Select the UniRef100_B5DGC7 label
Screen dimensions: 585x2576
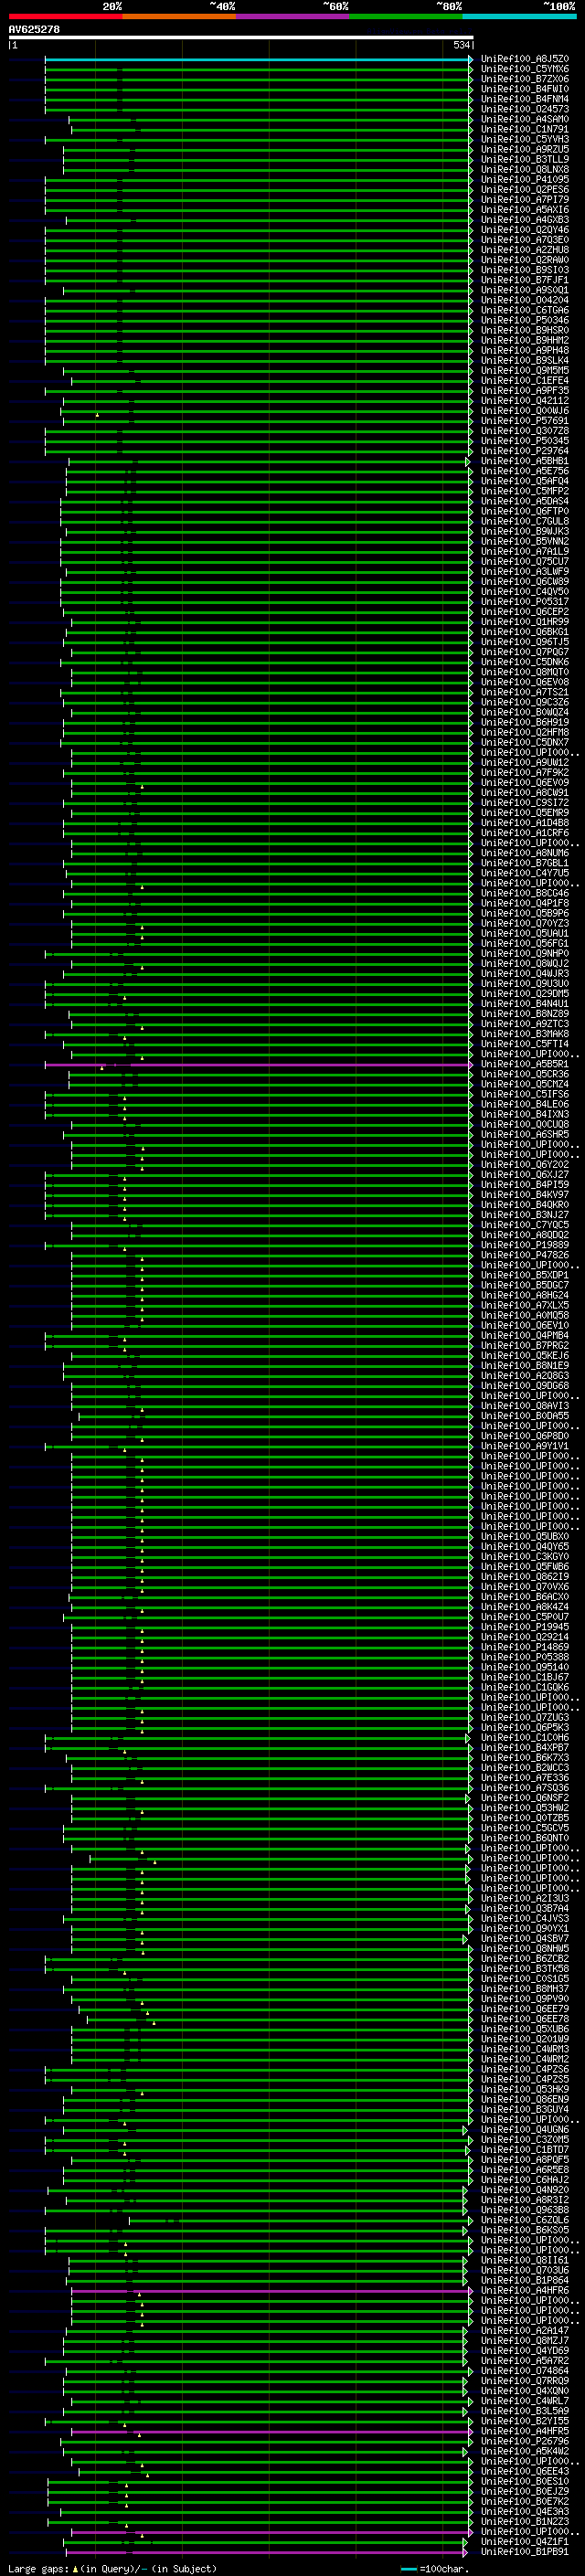click(x=525, y=1286)
